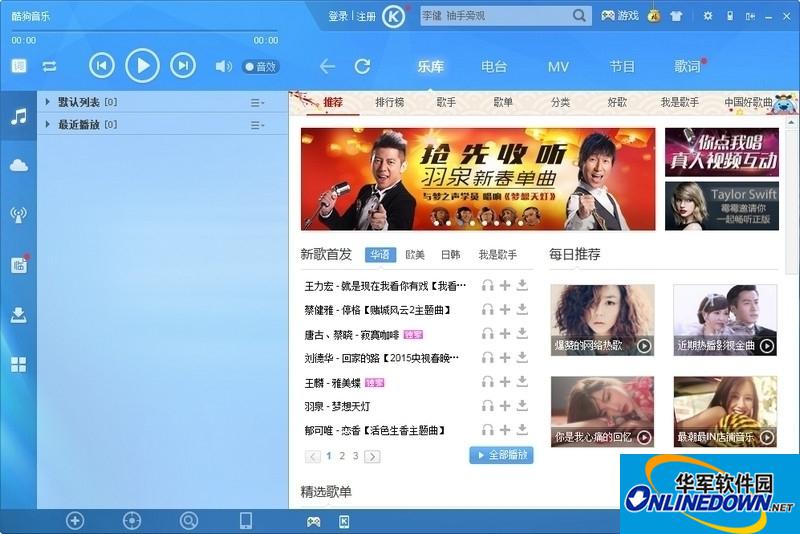Screen dimensions: 800x534
Task: Click the 全部播放 play all button
Action: (501, 456)
